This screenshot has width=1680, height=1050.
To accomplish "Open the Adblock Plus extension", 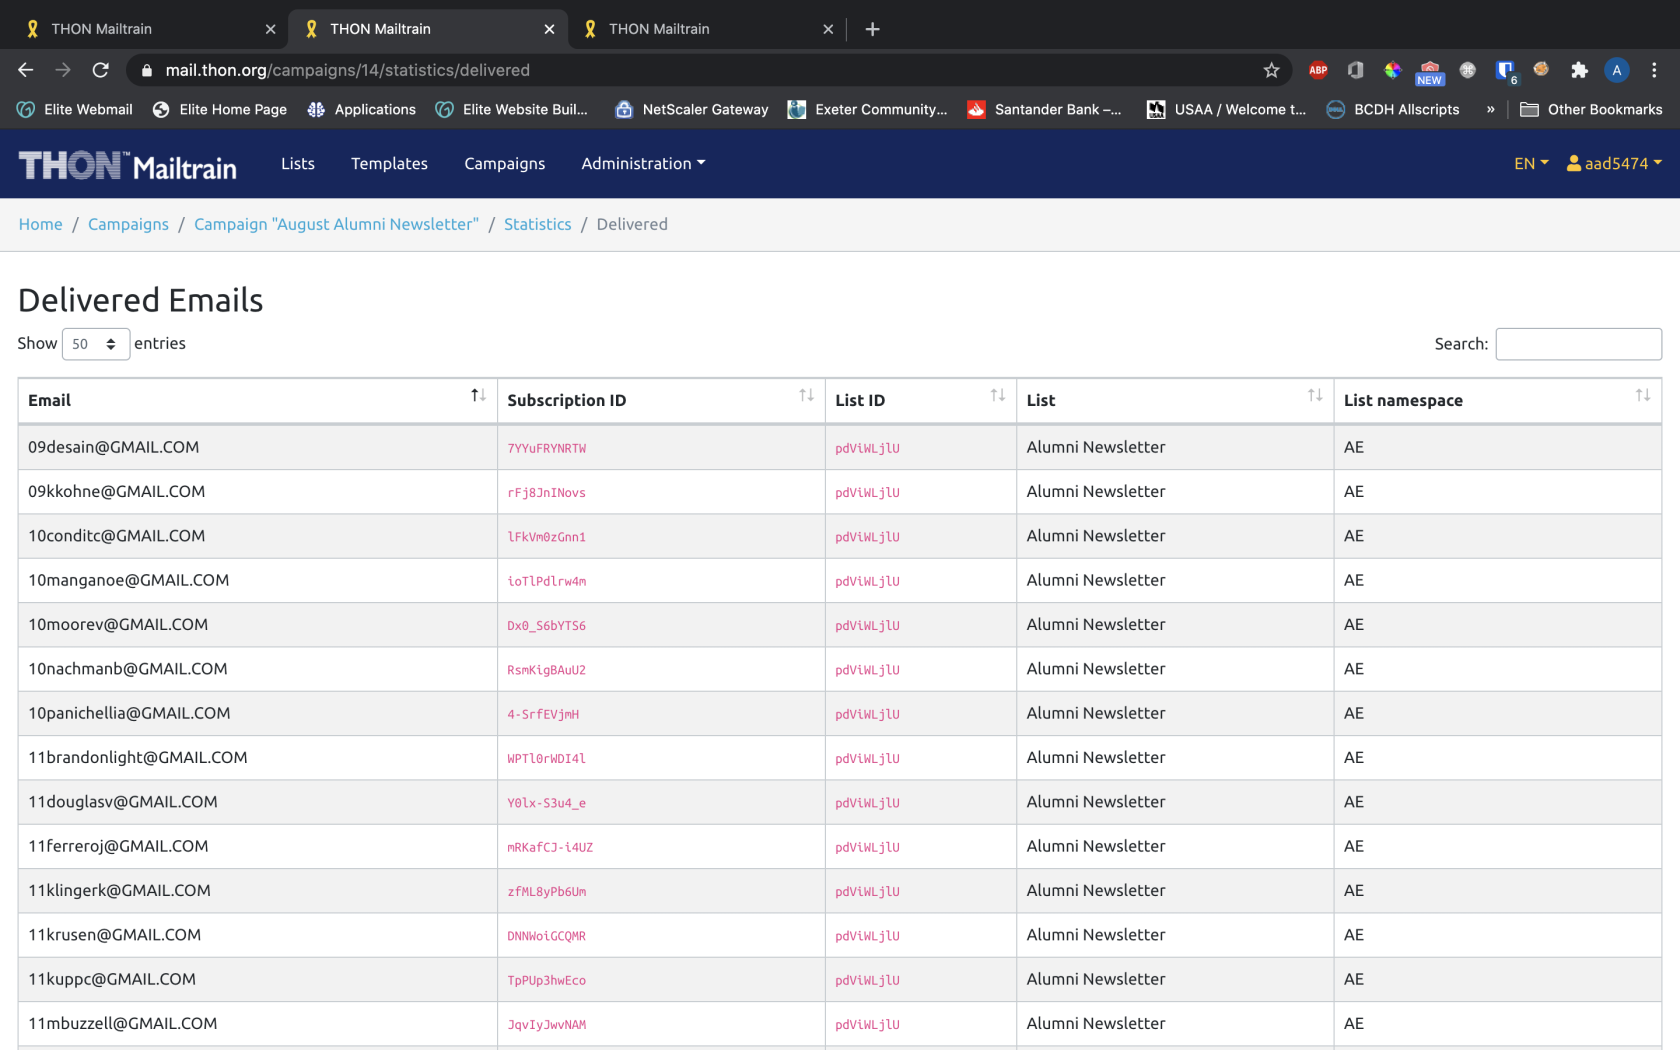I will (x=1318, y=70).
